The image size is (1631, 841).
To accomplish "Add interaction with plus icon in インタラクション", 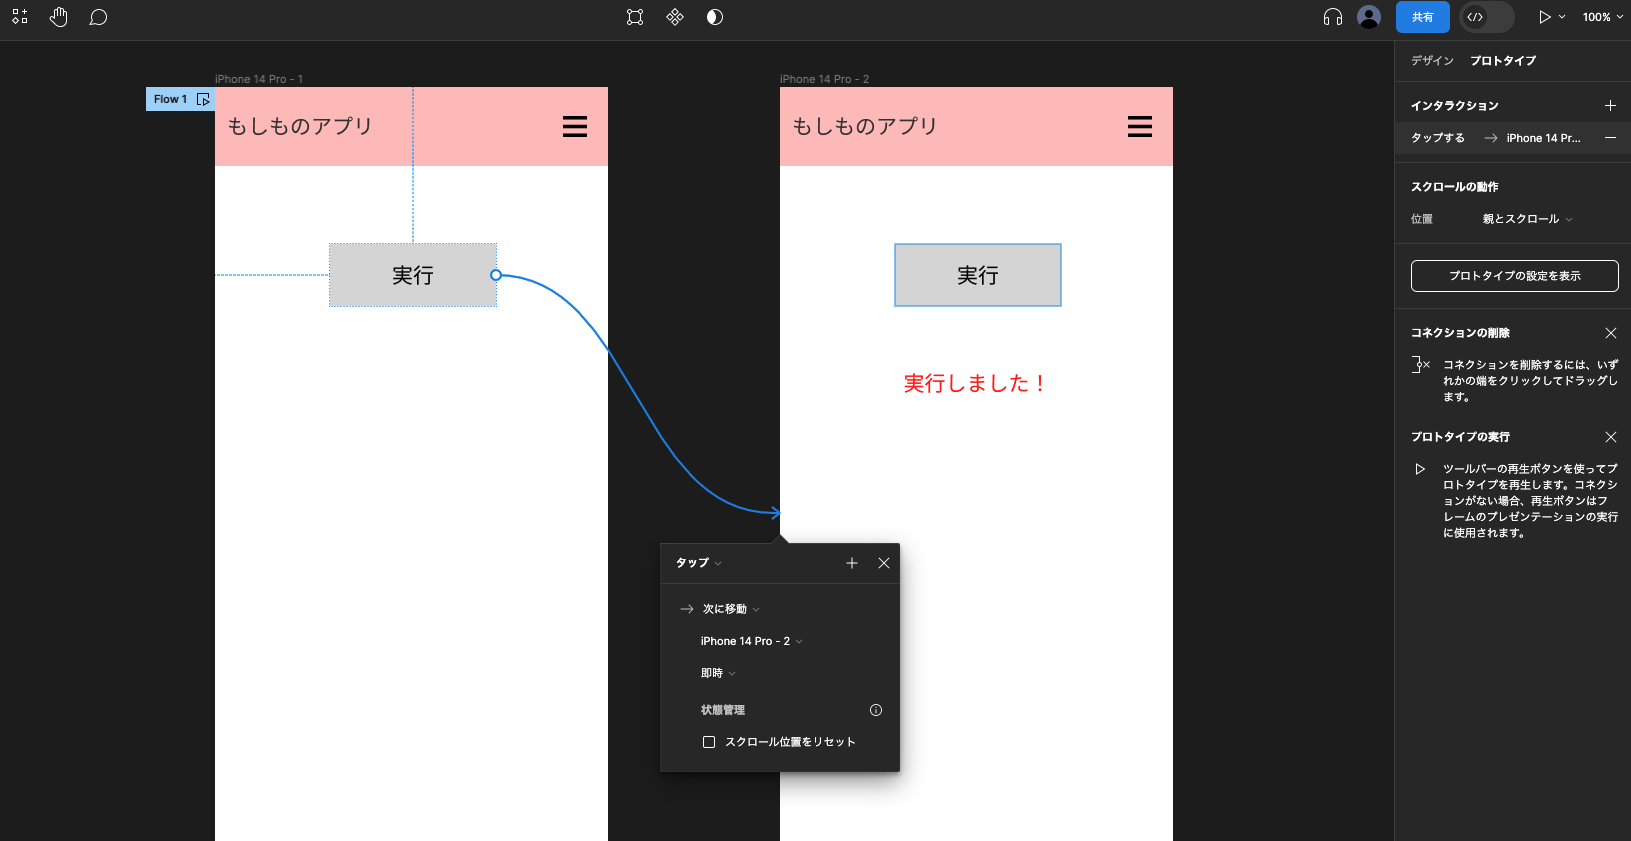I will tap(1610, 105).
